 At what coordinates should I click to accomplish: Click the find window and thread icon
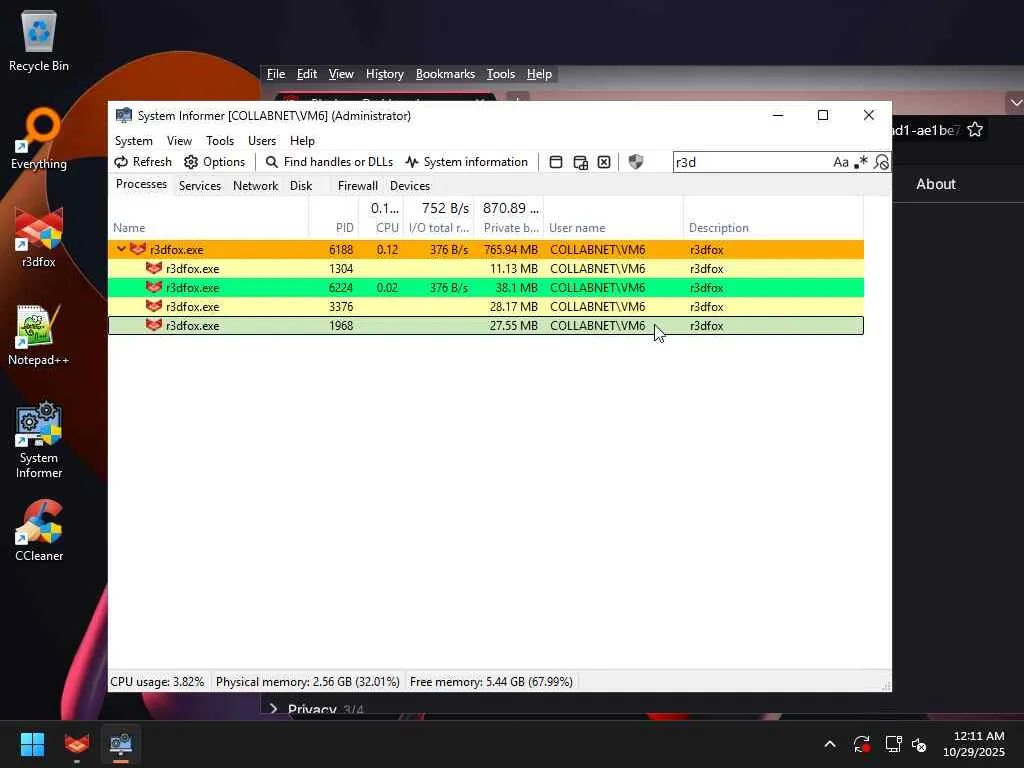(580, 162)
